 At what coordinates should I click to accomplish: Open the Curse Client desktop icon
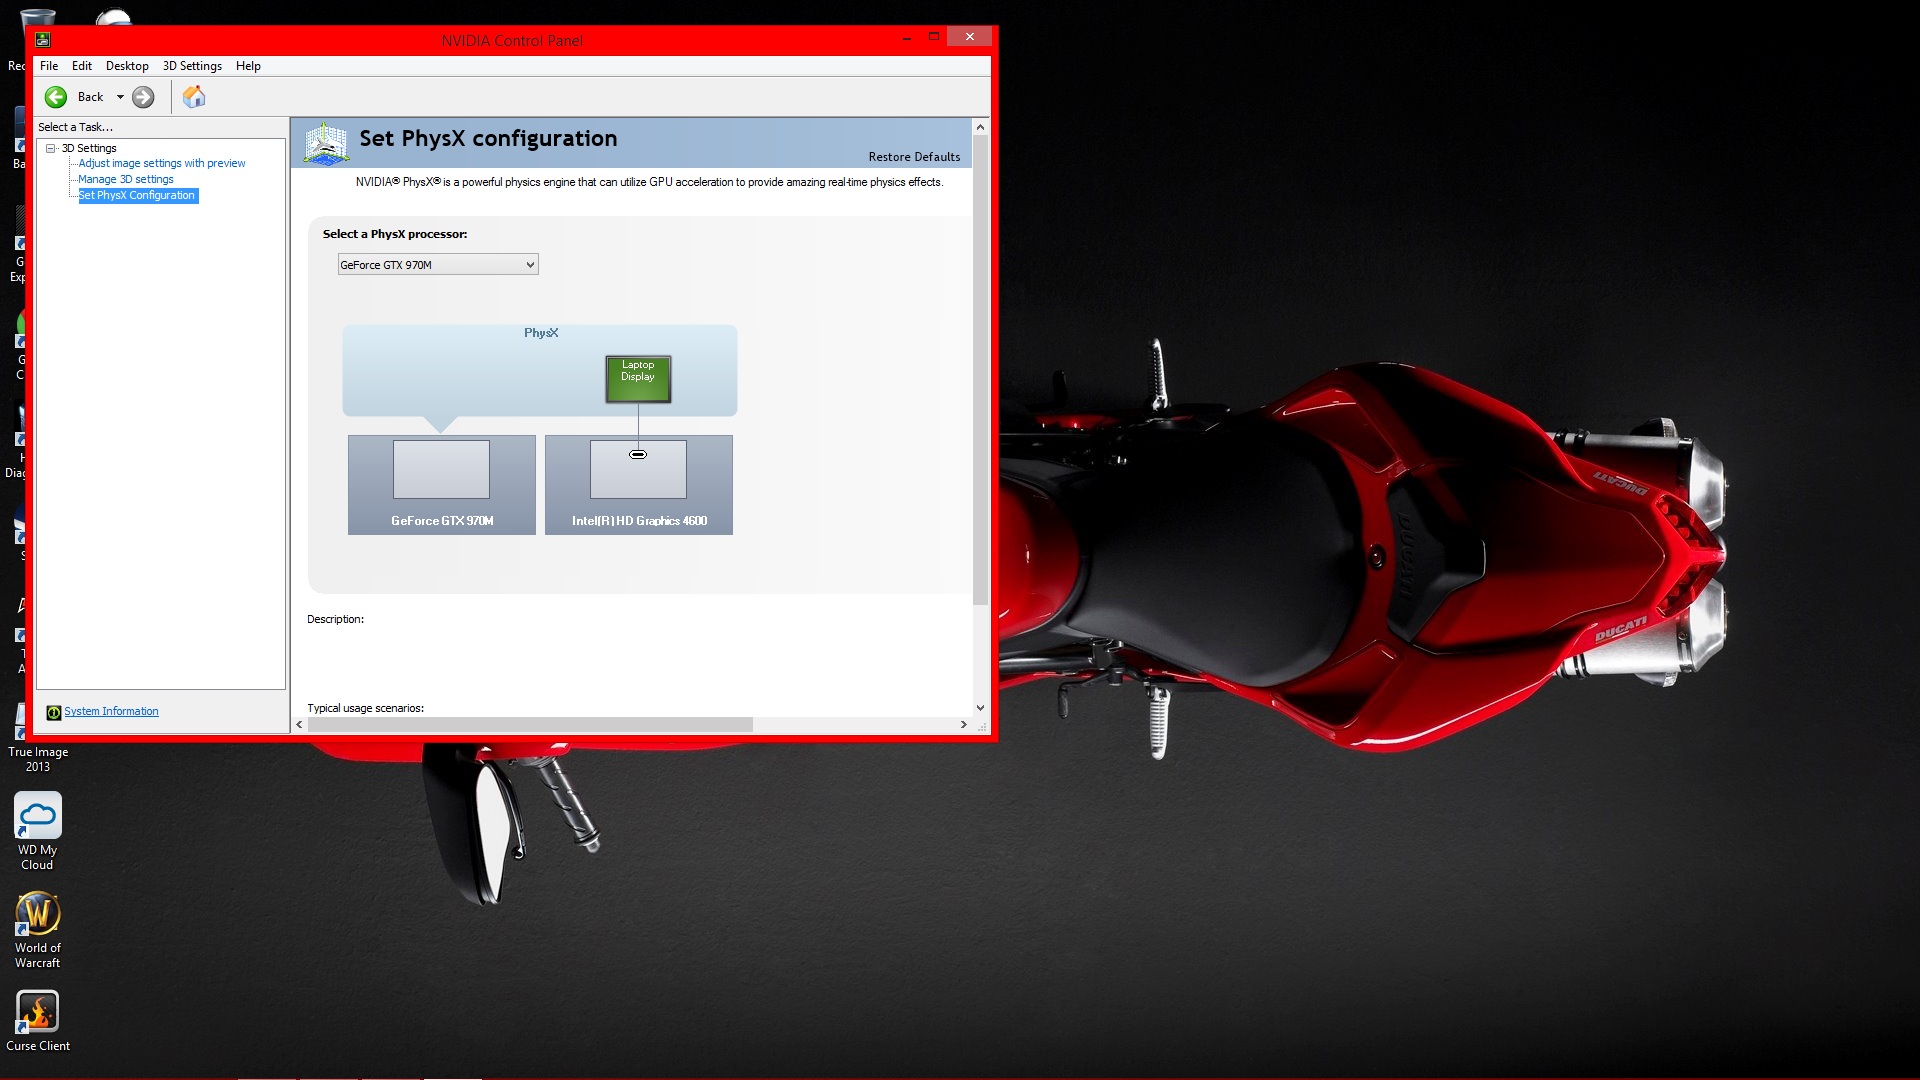tap(38, 1020)
